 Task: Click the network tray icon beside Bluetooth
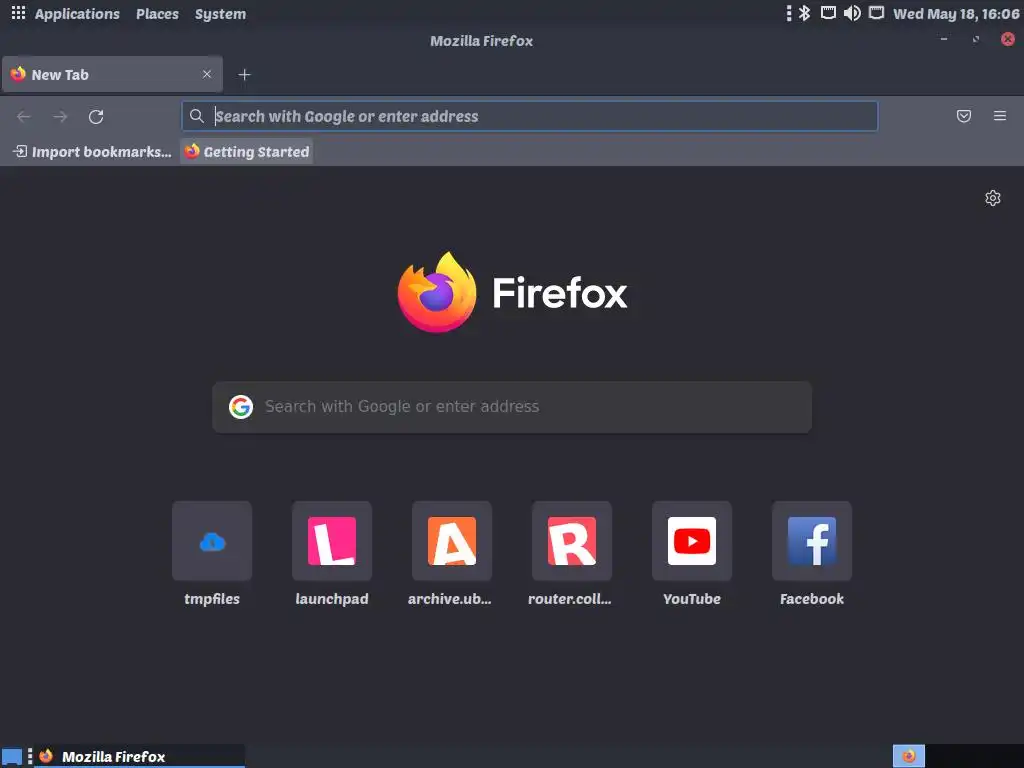(828, 13)
